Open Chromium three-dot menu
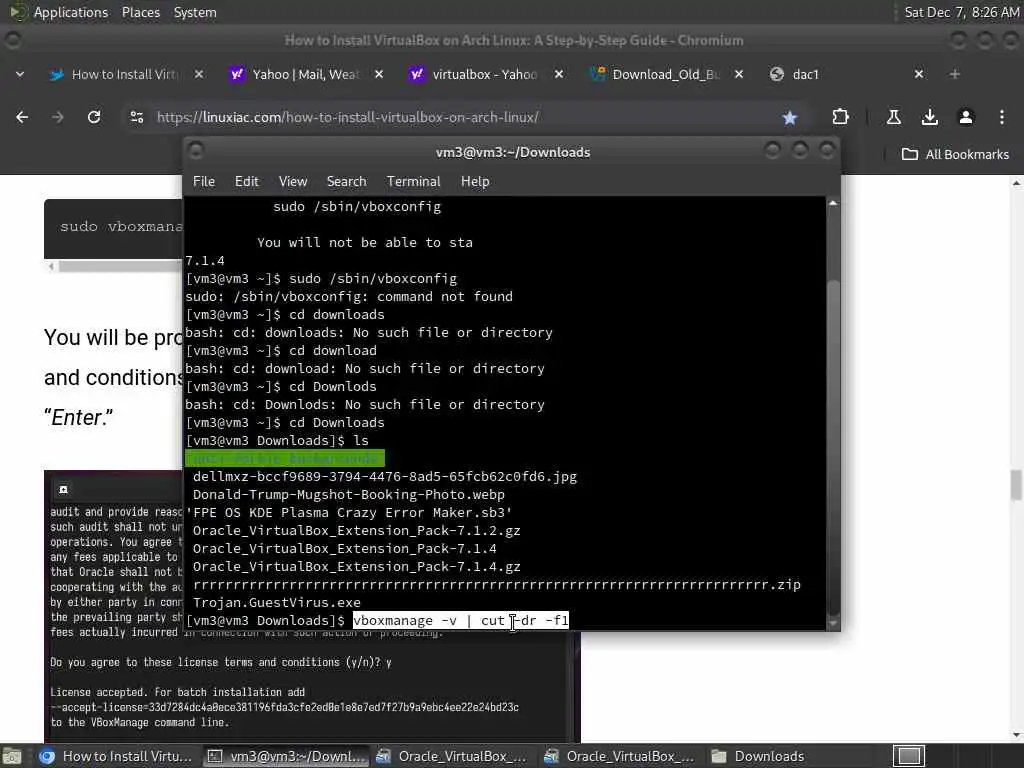1024x768 pixels. (1002, 117)
